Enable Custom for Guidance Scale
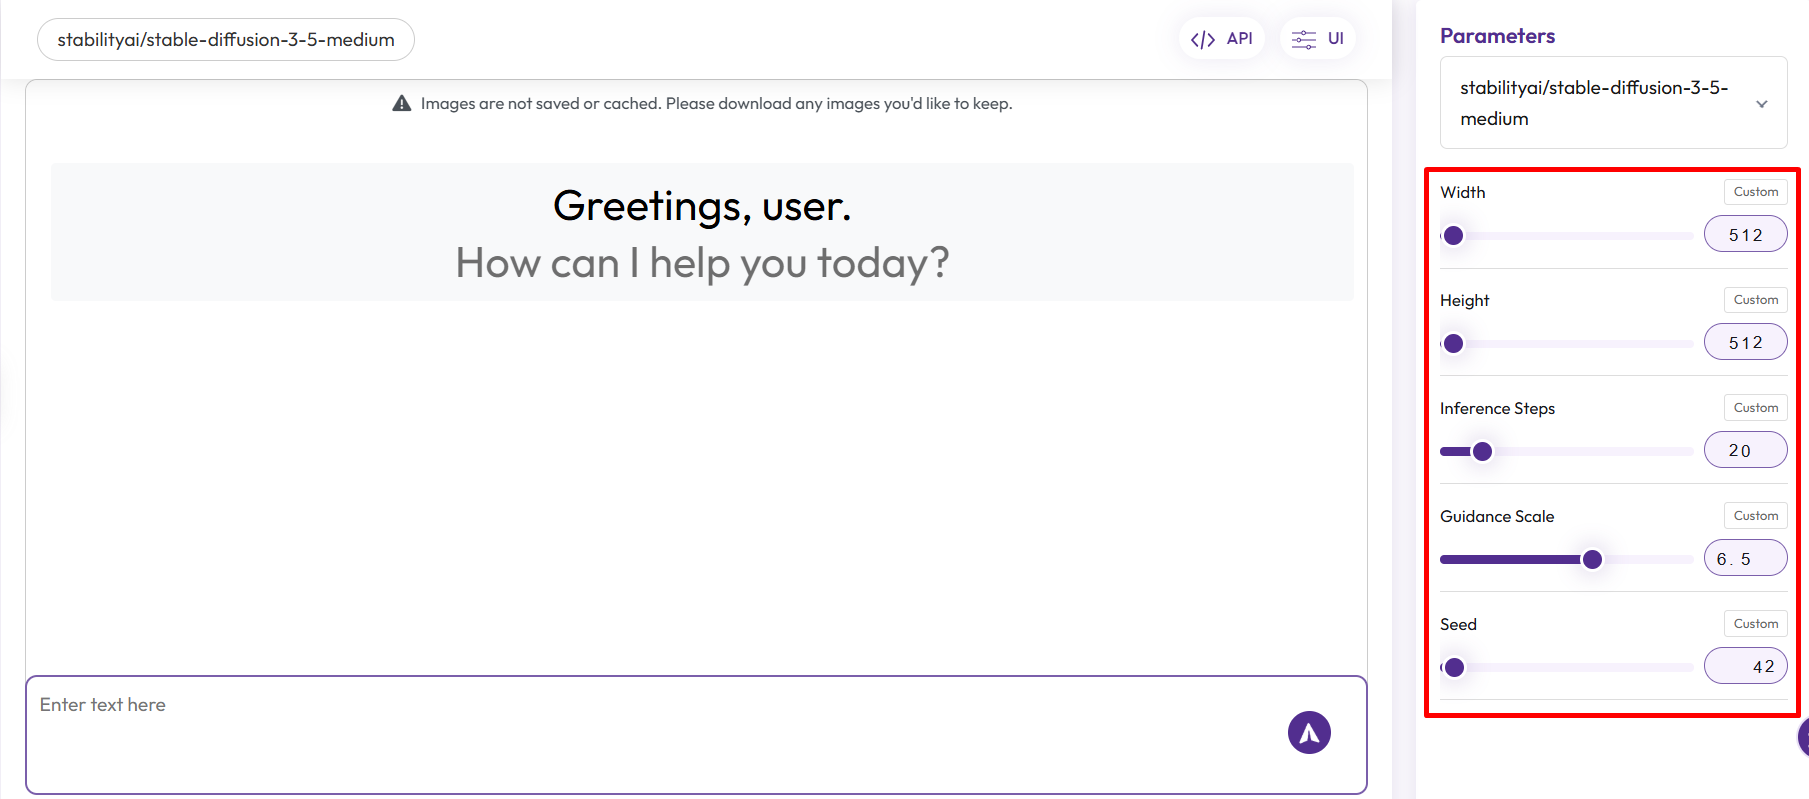 [x=1755, y=516]
